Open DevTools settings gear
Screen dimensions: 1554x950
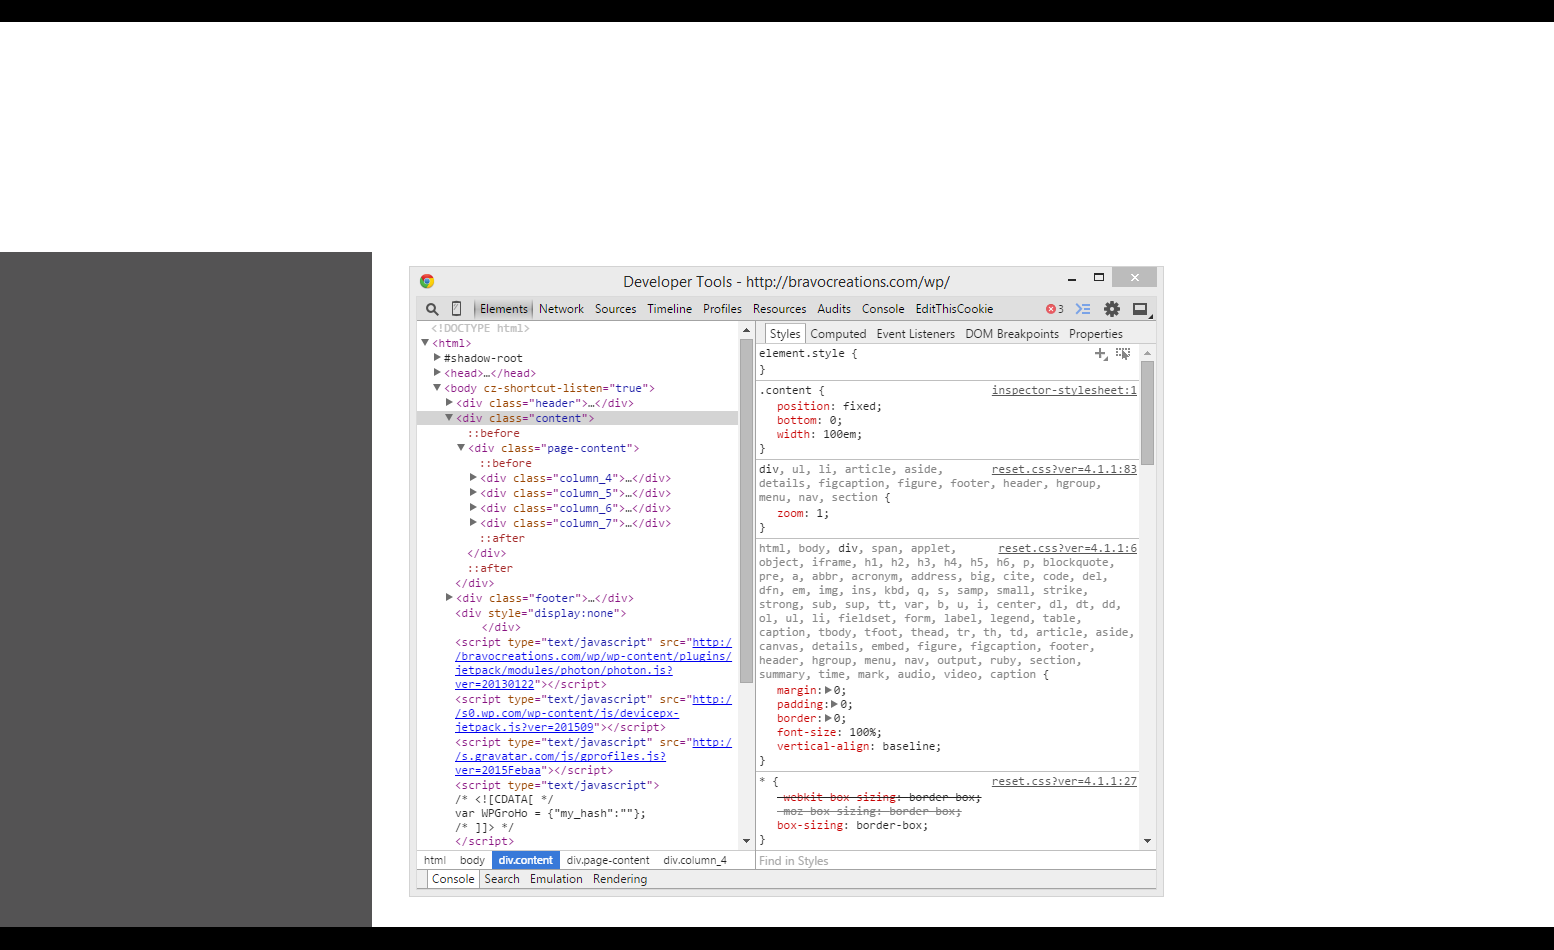(x=1112, y=309)
